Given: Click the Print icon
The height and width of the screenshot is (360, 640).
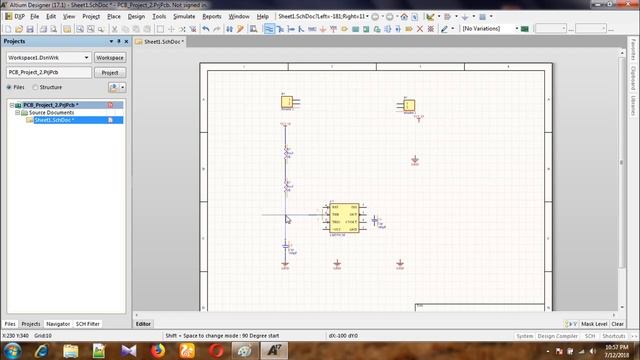Looking at the screenshot, I should pyautogui.click(x=43, y=29).
